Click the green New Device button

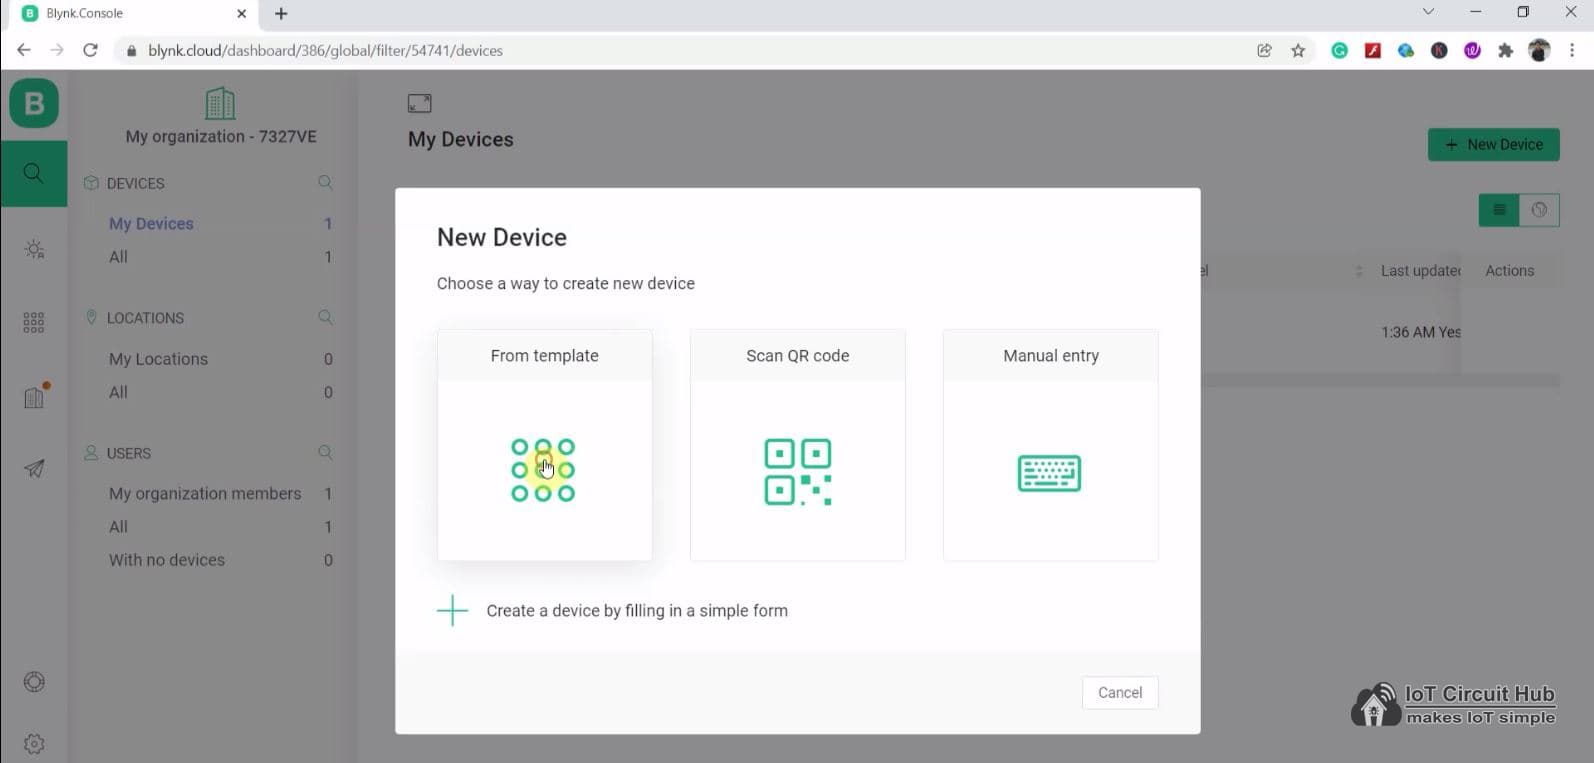tap(1493, 144)
